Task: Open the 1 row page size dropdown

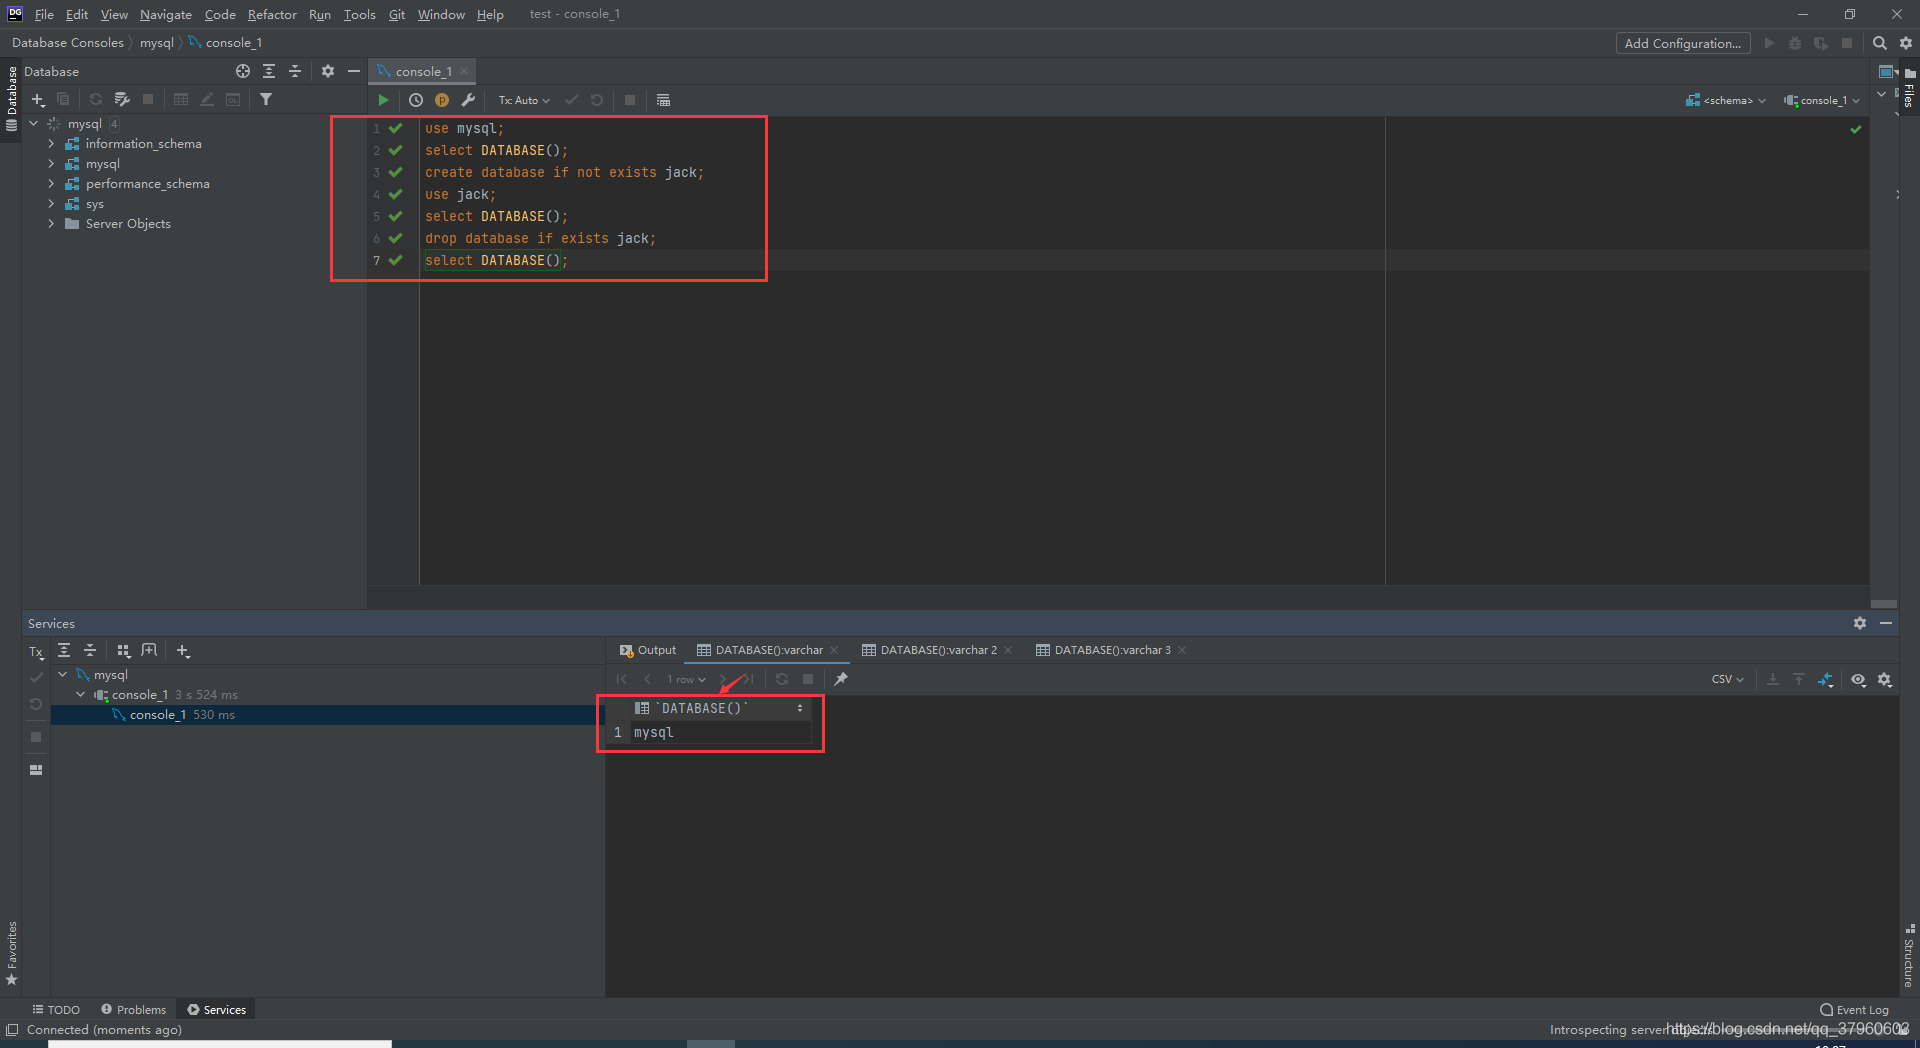Action: coord(686,679)
